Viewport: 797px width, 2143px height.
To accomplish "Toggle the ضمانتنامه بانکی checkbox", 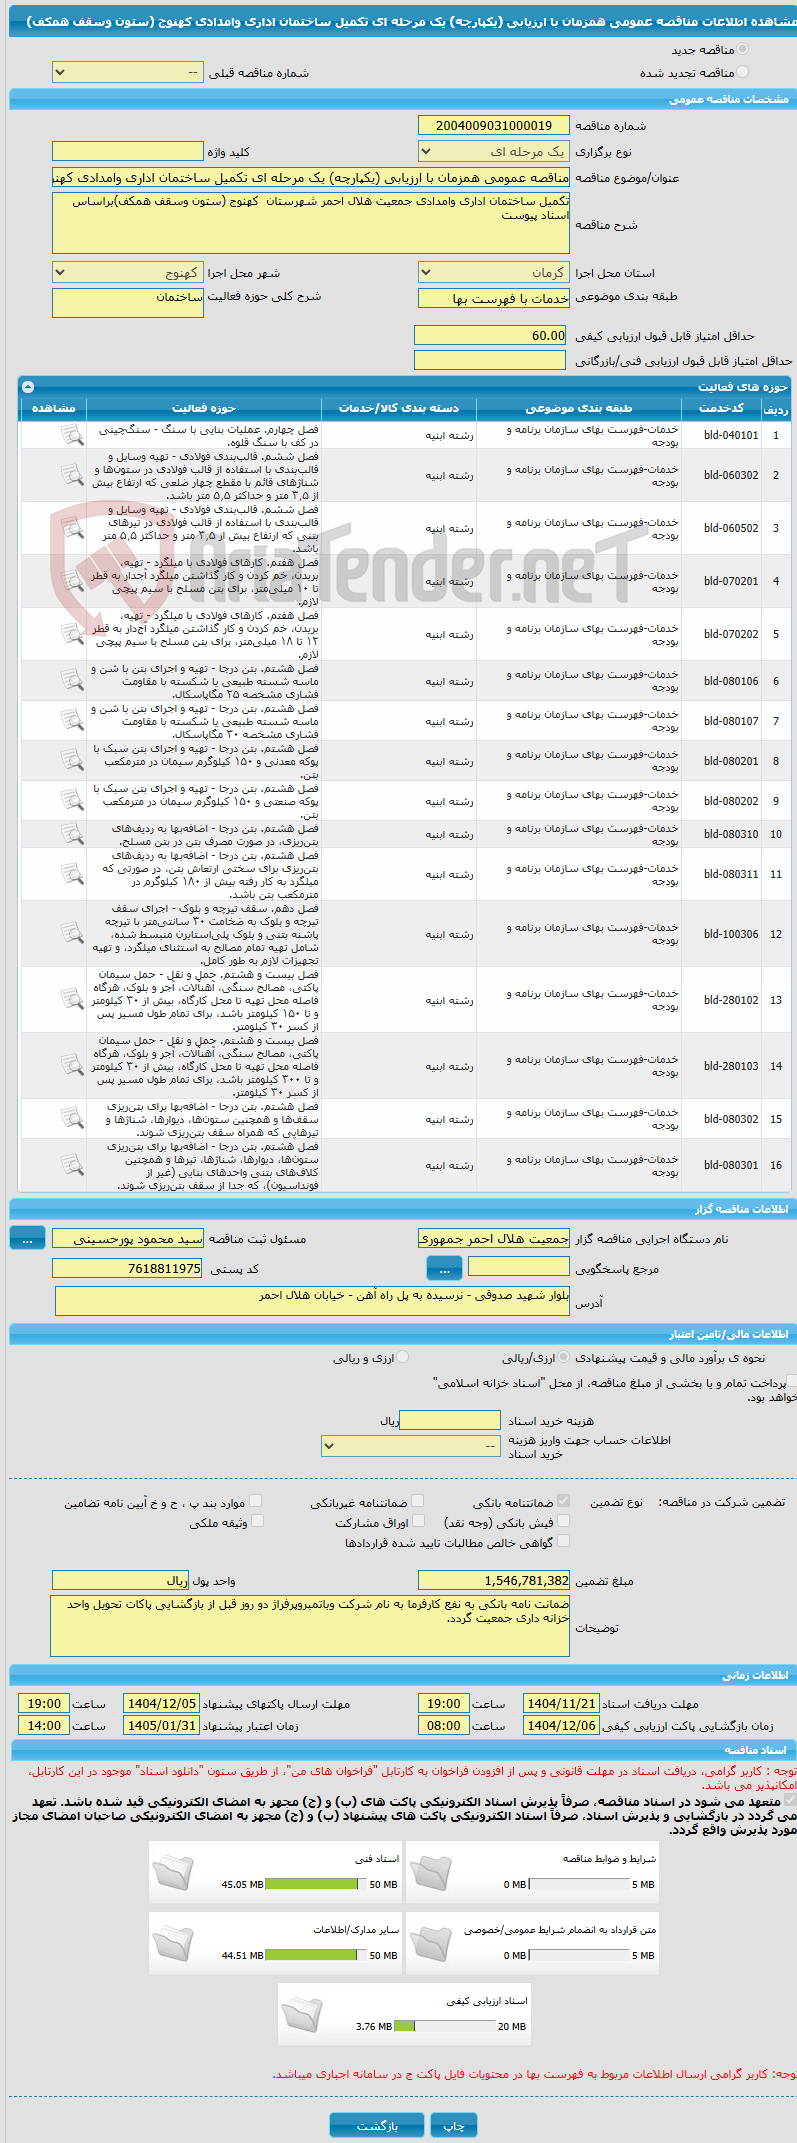I will [564, 1501].
